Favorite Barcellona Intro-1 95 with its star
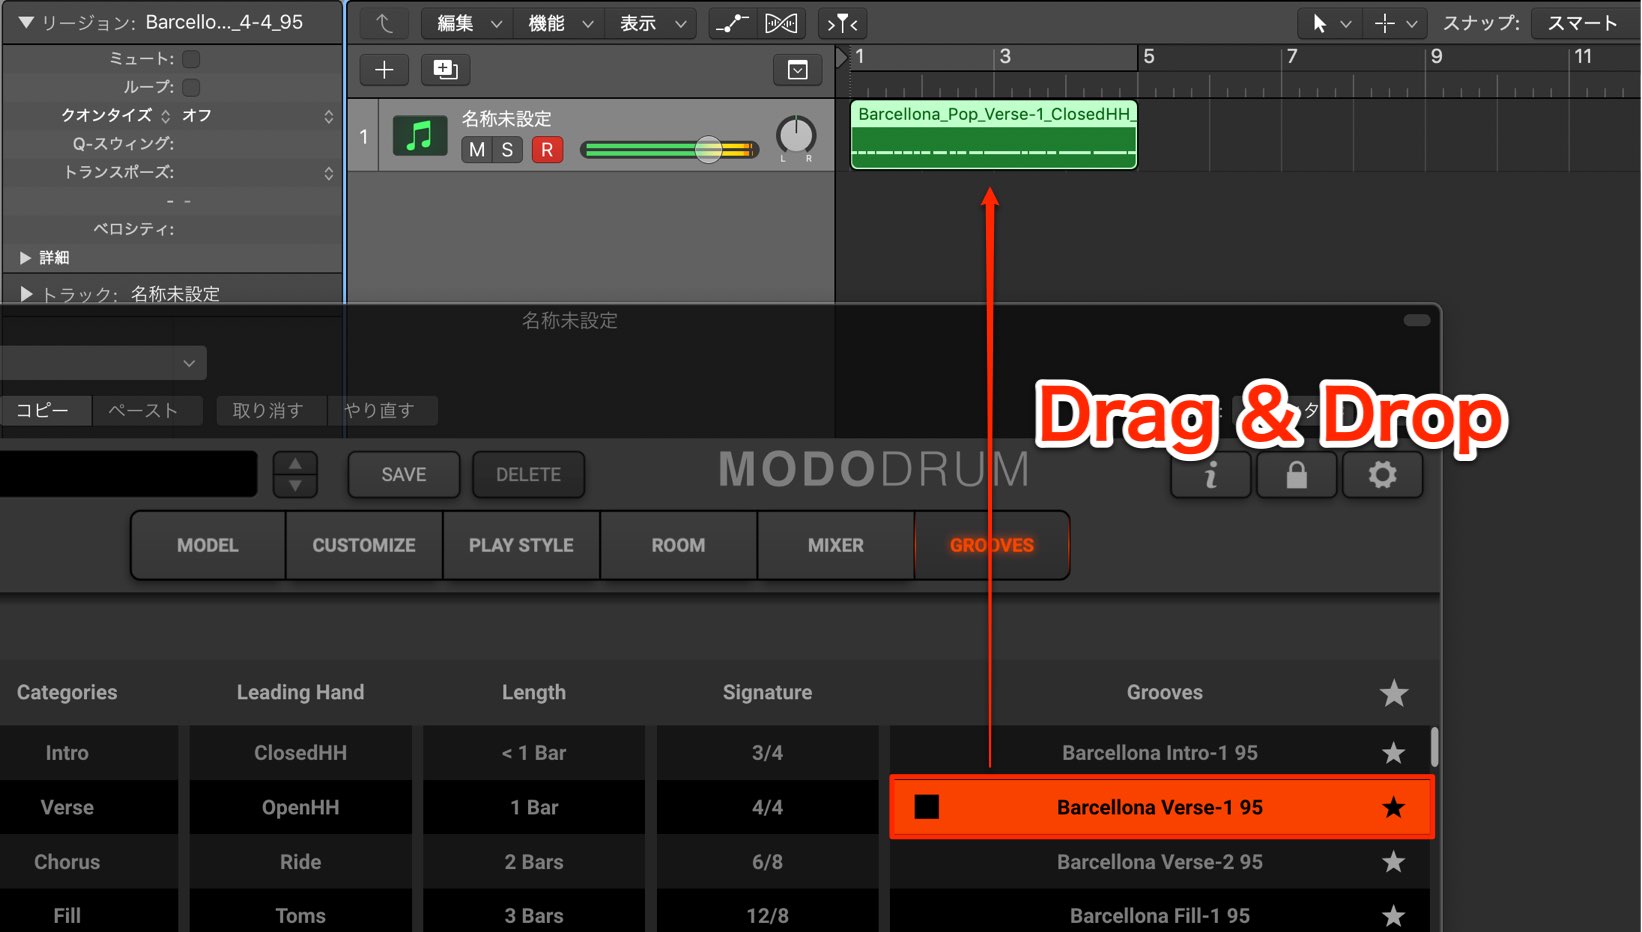Screen dimensions: 1642x932 1393,753
